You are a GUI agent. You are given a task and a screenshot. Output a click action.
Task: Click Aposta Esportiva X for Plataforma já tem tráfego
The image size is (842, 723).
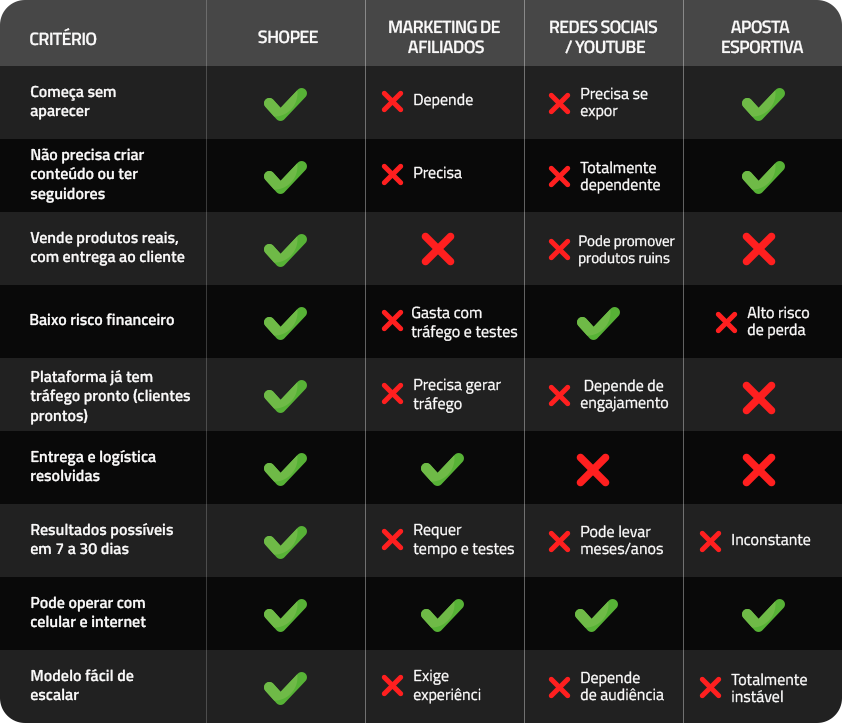(759, 397)
